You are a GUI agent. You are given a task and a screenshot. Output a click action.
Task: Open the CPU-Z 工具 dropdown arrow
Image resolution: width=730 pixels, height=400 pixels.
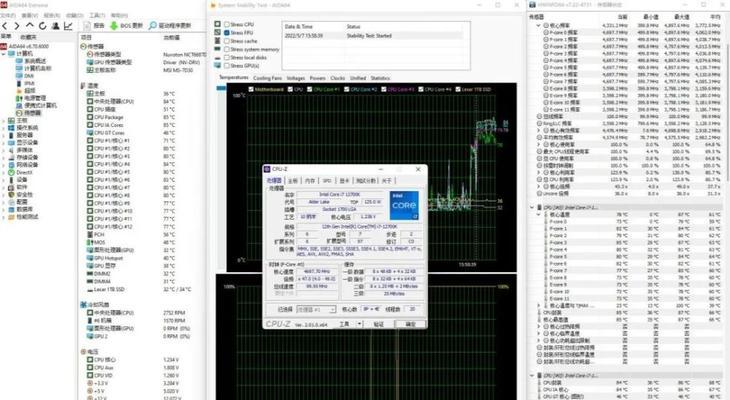(x=359, y=324)
